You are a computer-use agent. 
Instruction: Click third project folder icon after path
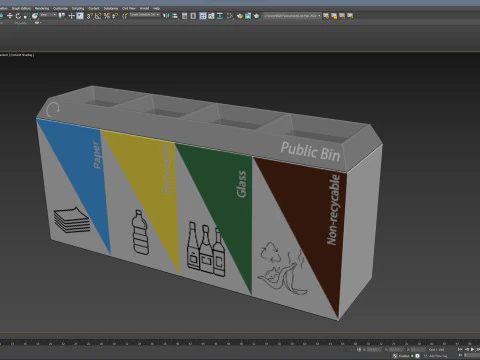click(x=342, y=16)
